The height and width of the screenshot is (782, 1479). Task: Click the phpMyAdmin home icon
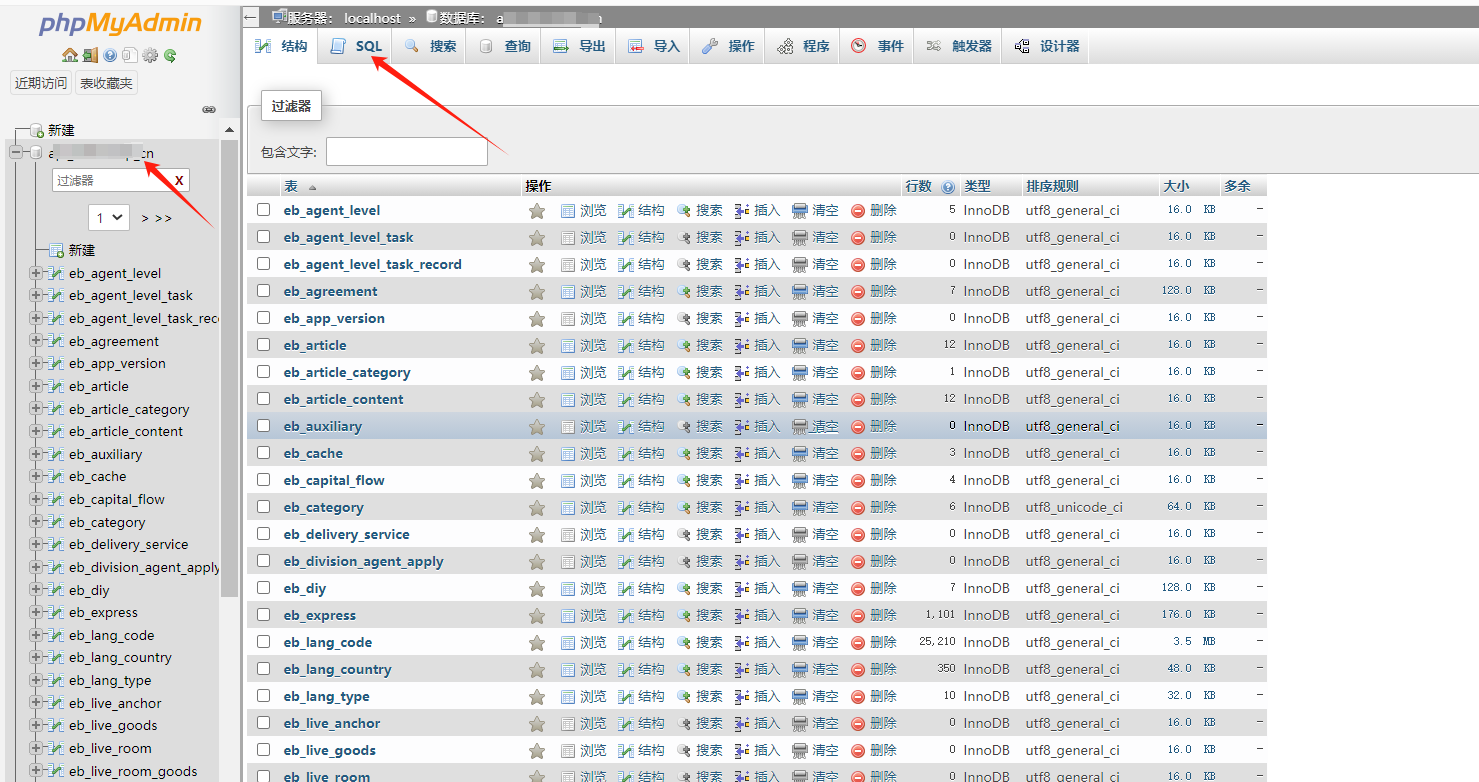[x=69, y=56]
